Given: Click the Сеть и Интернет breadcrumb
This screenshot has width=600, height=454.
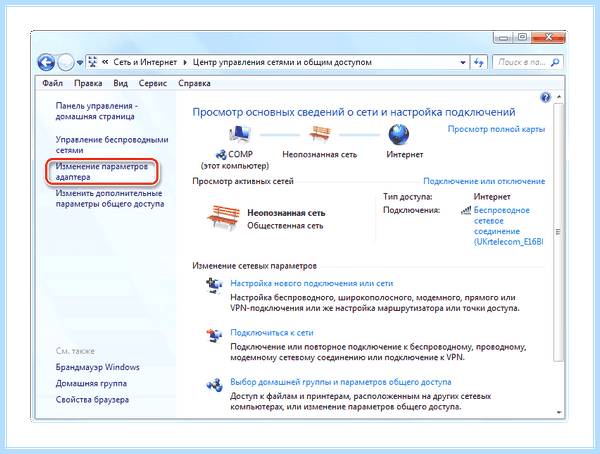Looking at the screenshot, I should tap(145, 62).
